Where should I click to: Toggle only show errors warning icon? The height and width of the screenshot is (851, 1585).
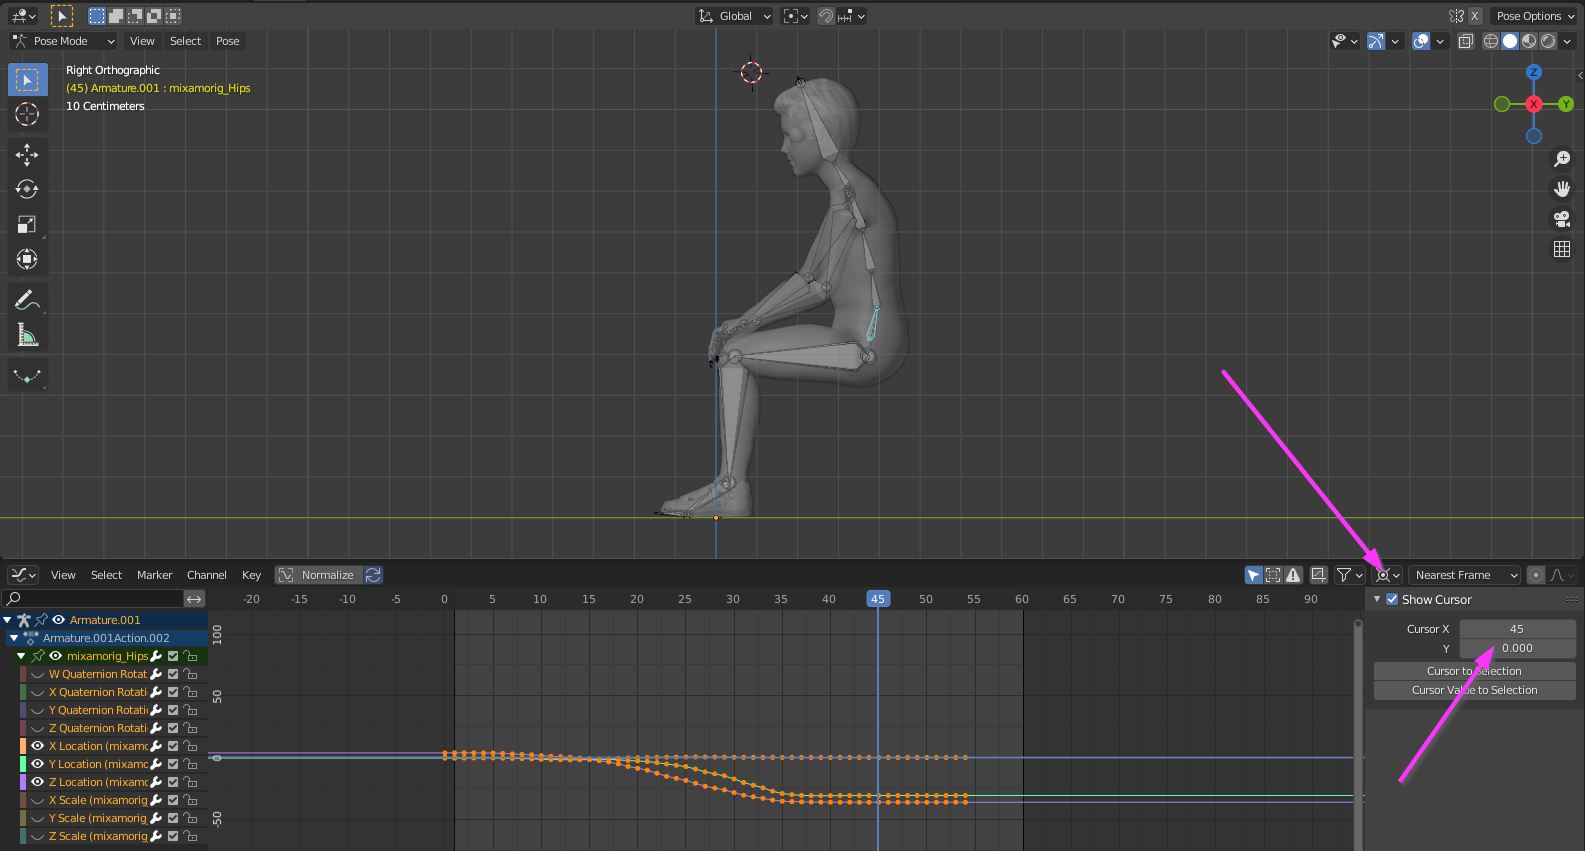1293,575
